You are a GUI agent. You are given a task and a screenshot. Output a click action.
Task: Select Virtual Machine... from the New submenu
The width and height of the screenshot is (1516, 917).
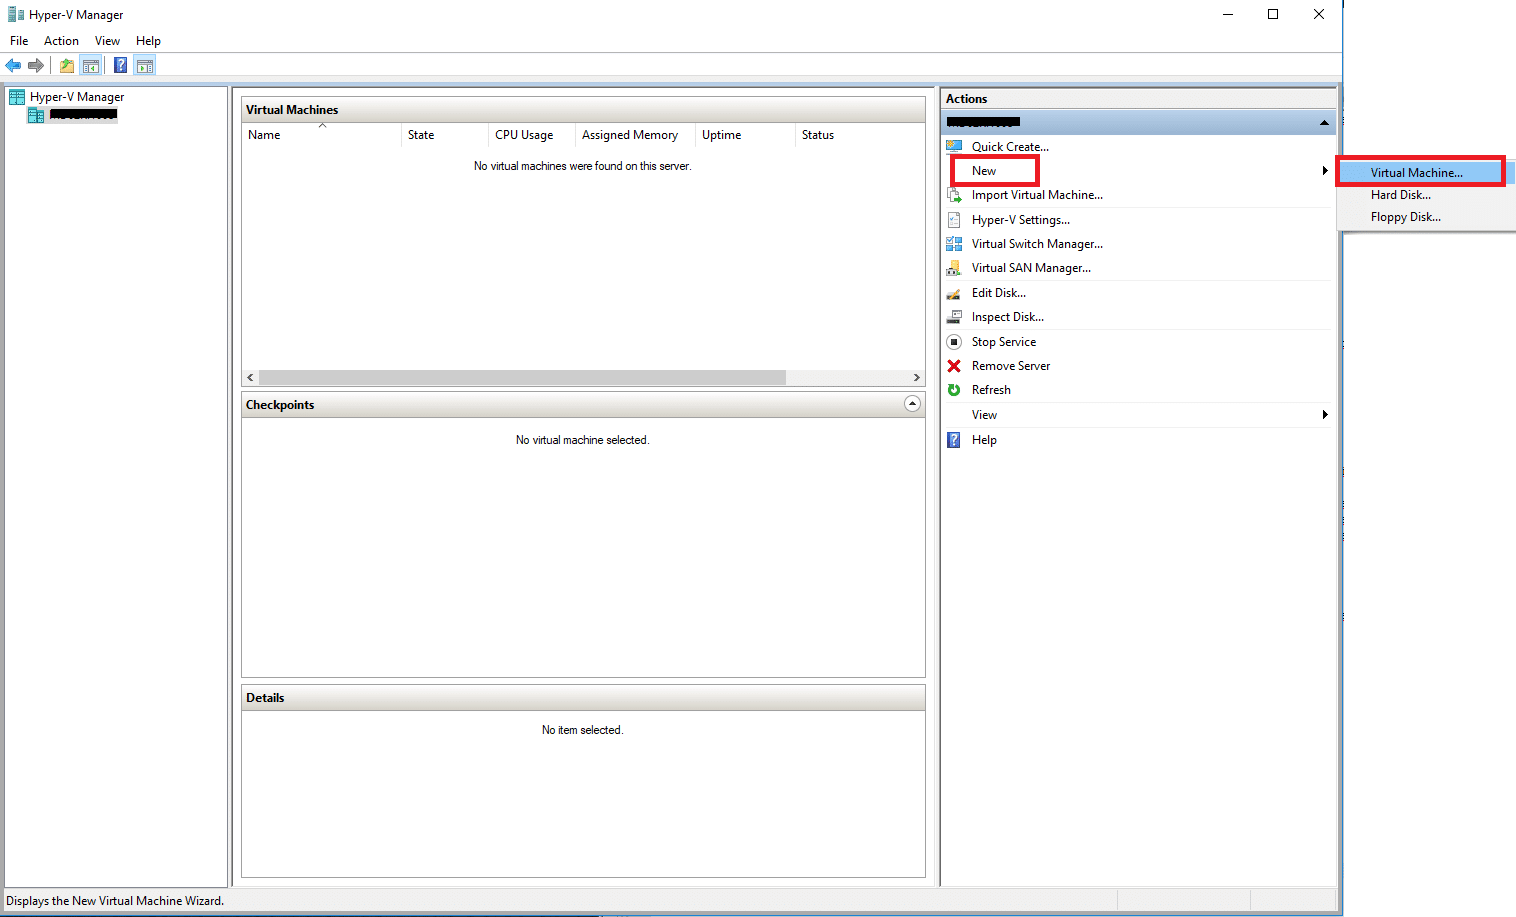coord(1416,173)
